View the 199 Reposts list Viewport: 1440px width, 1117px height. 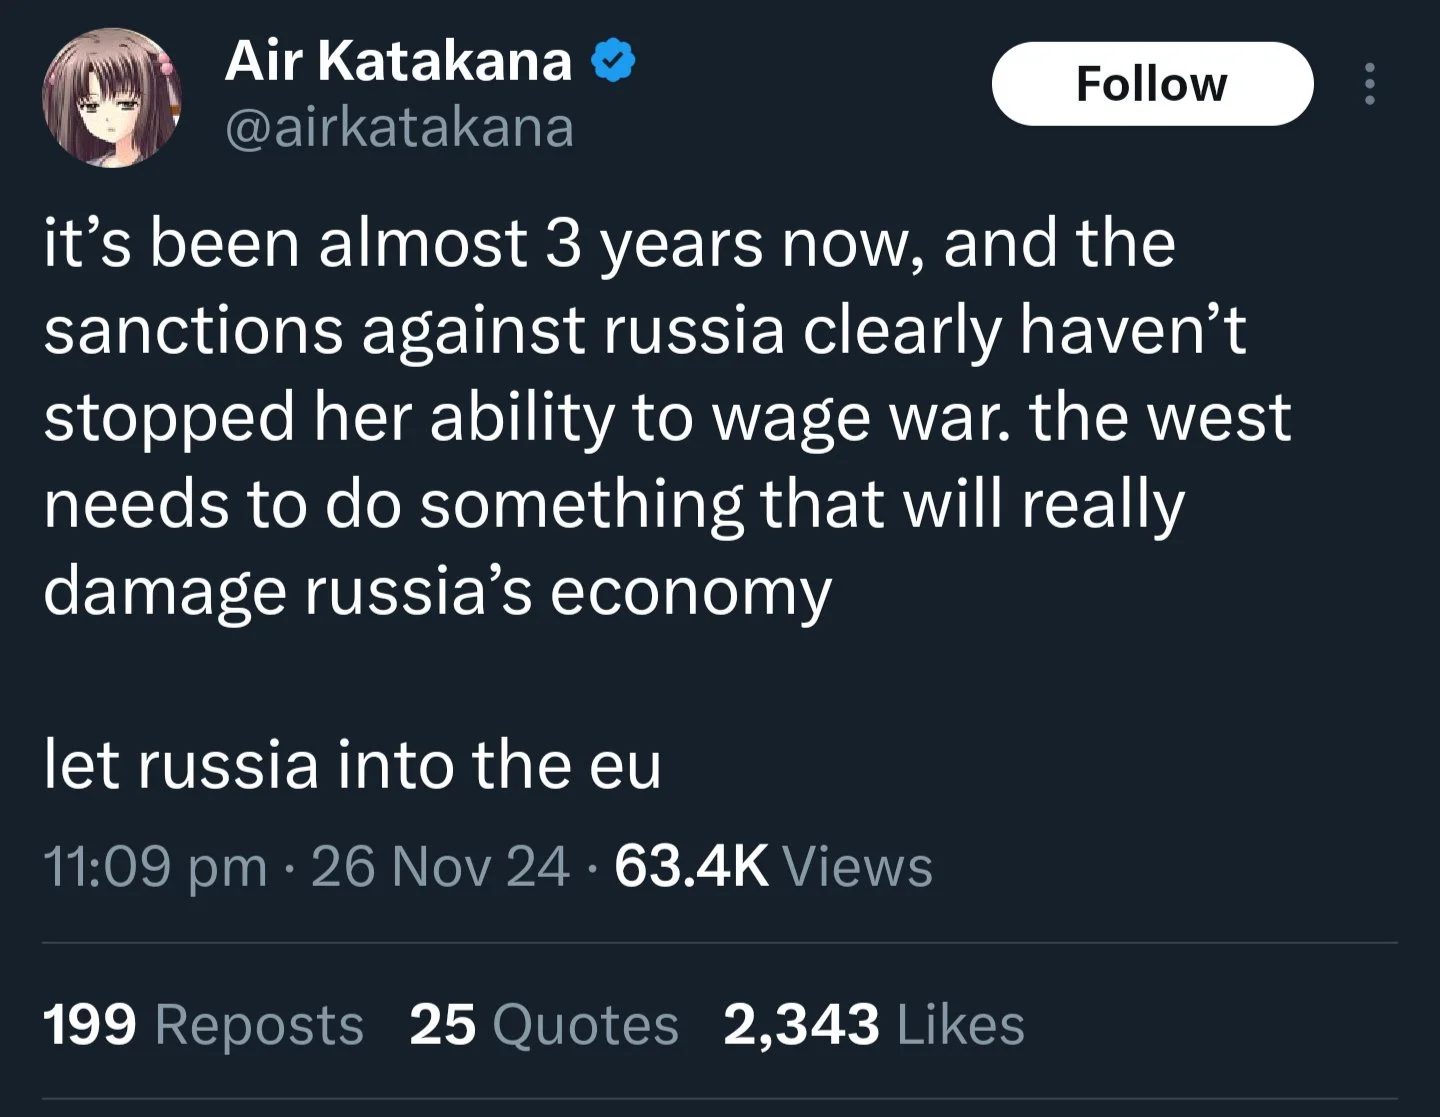tap(203, 1025)
